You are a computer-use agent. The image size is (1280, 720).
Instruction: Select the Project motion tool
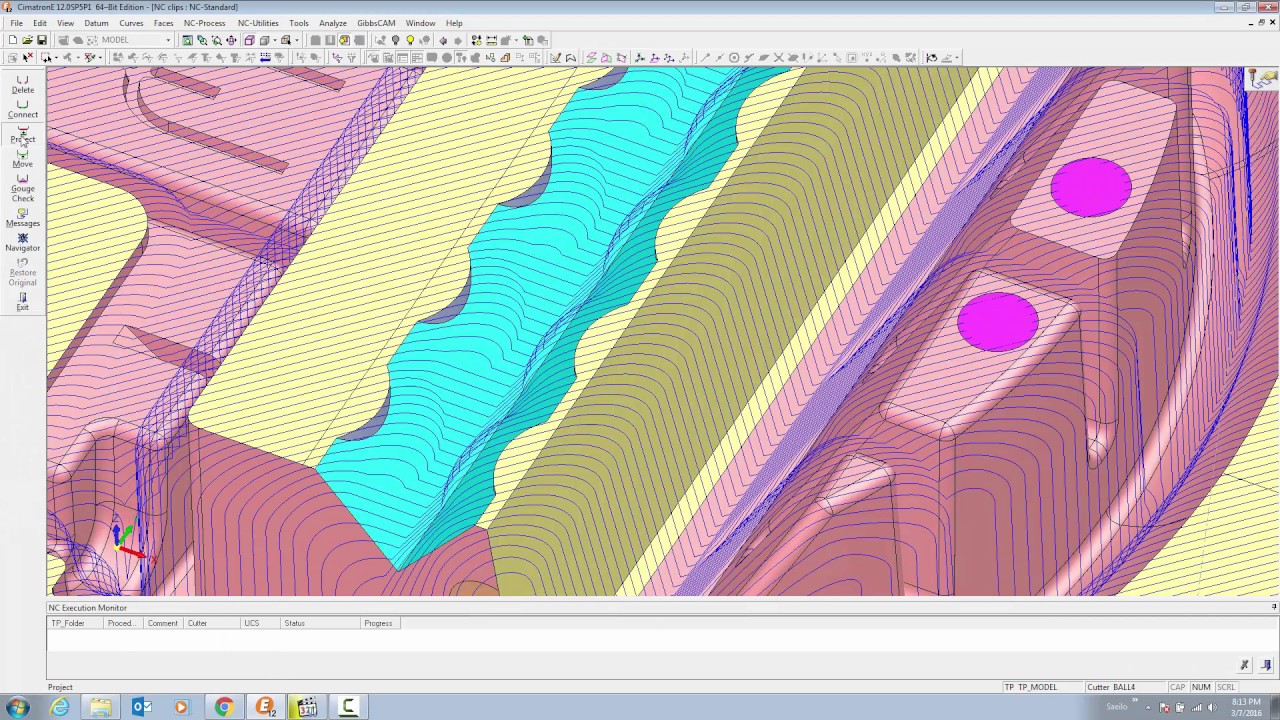tap(22, 135)
